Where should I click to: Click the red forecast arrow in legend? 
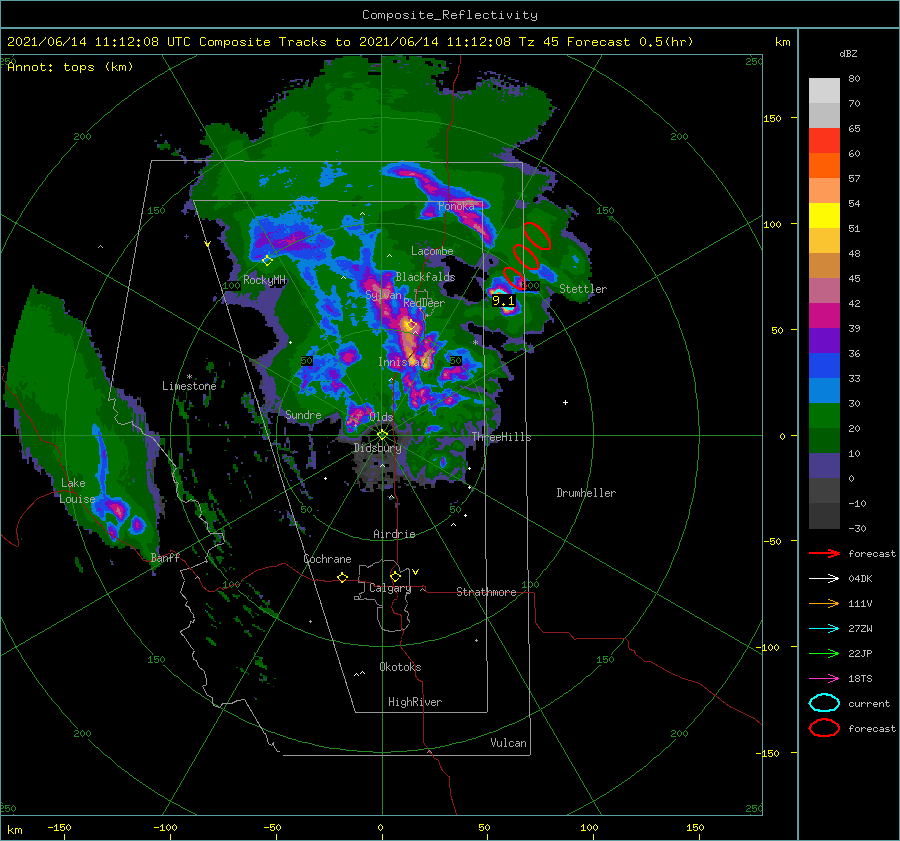[824, 553]
